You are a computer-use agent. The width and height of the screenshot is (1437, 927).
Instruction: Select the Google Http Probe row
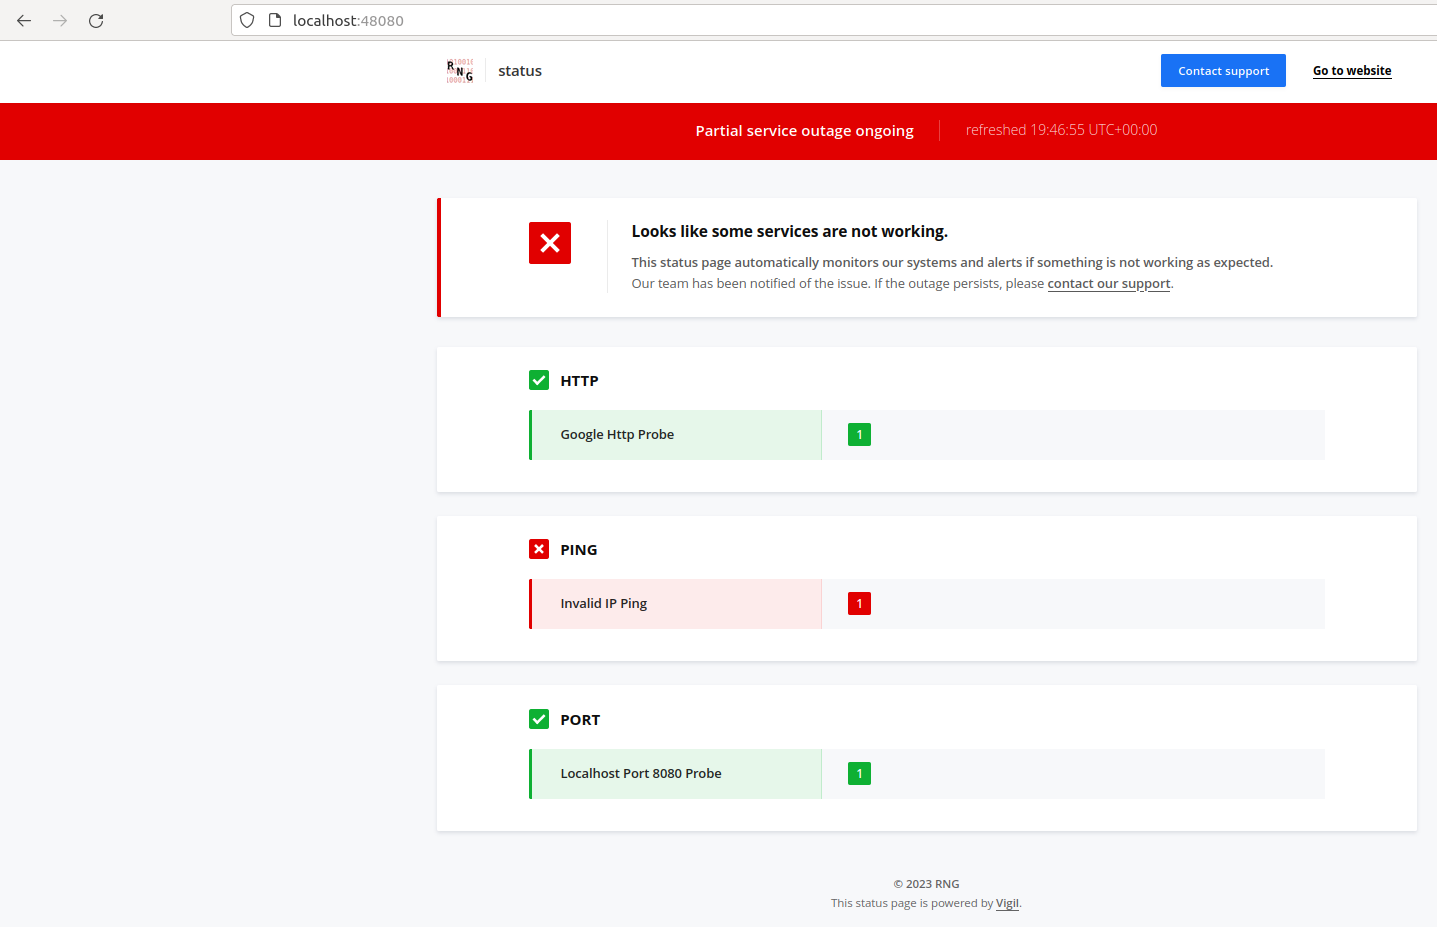[x=676, y=435]
